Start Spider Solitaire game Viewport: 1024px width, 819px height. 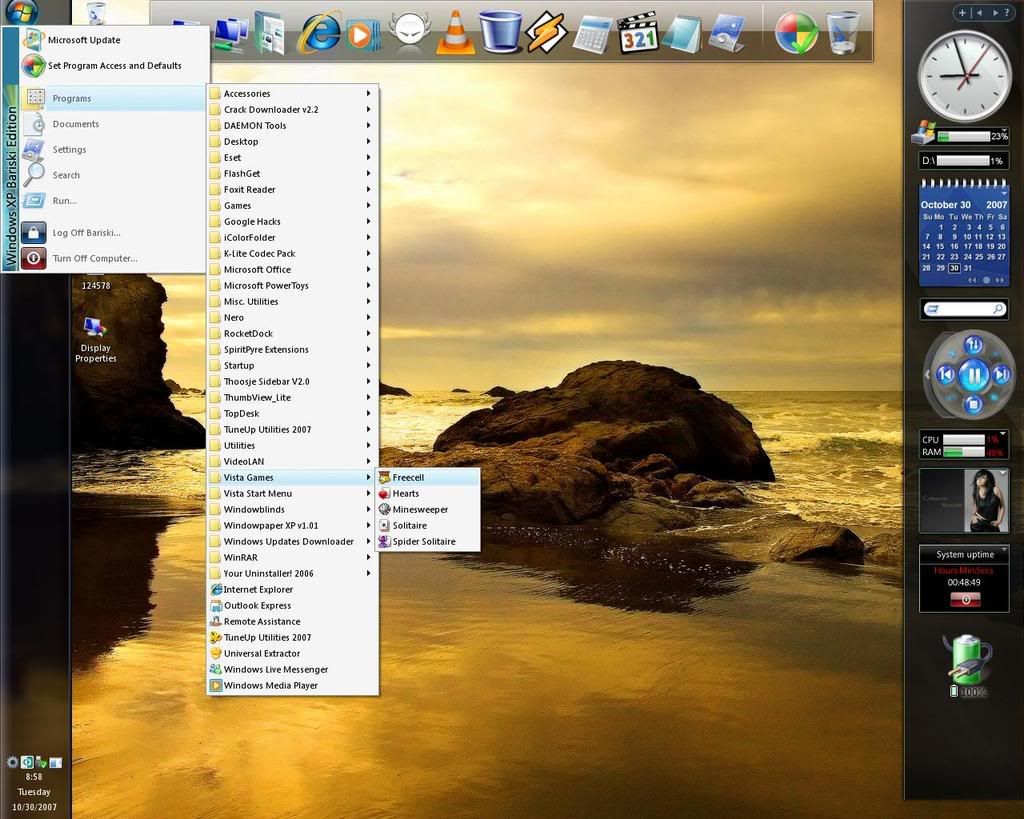click(428, 541)
